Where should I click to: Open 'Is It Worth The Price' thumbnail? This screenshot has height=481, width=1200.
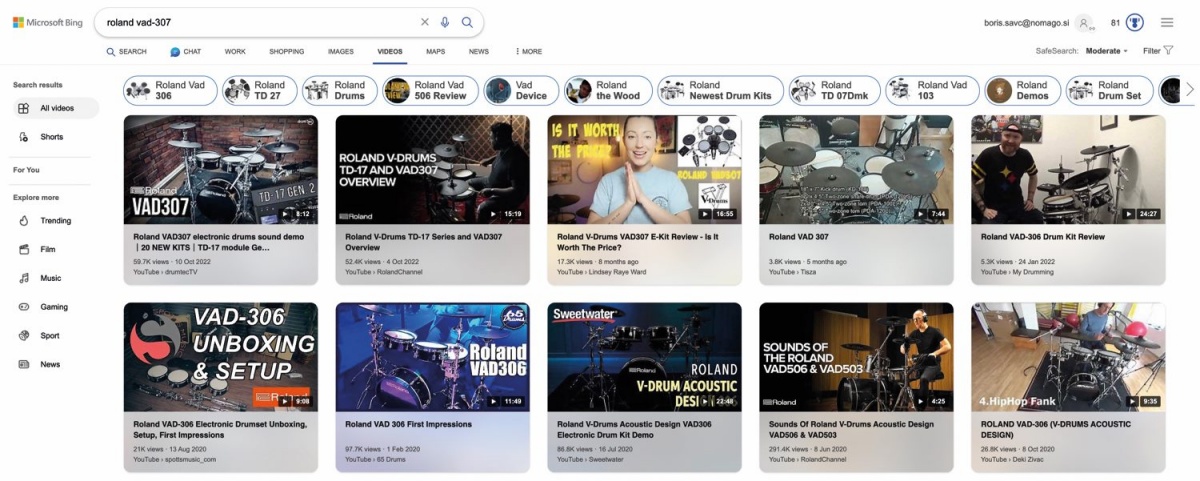tap(644, 169)
